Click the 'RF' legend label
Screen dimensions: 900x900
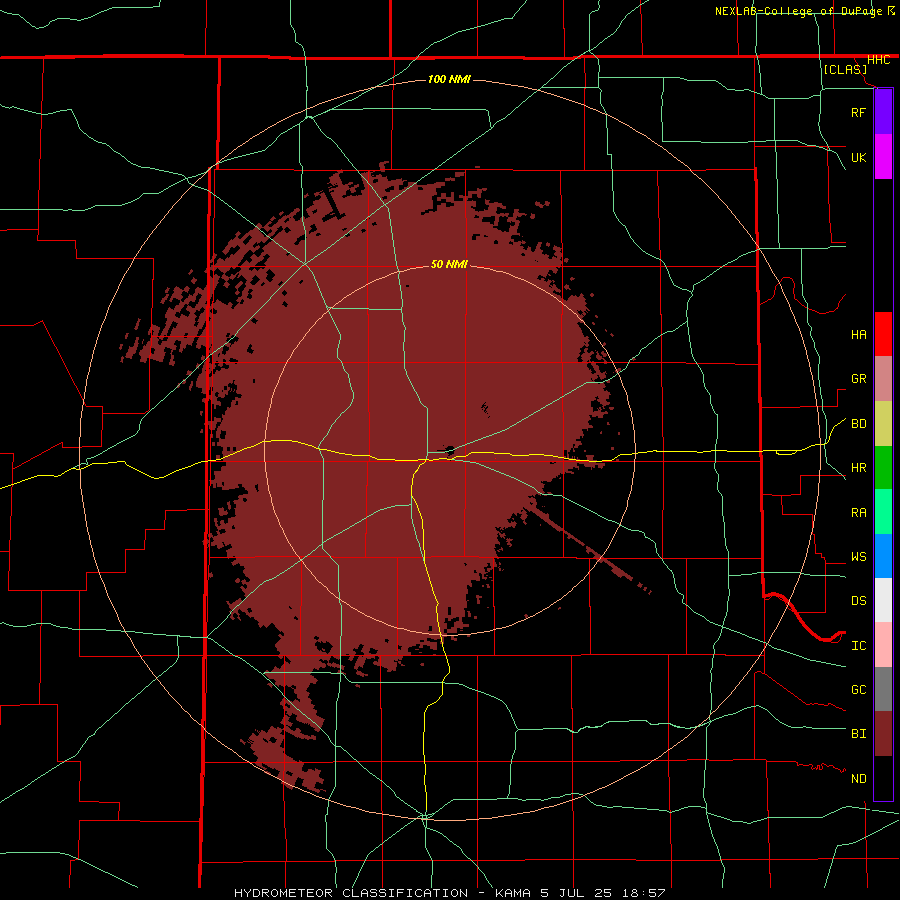[858, 112]
